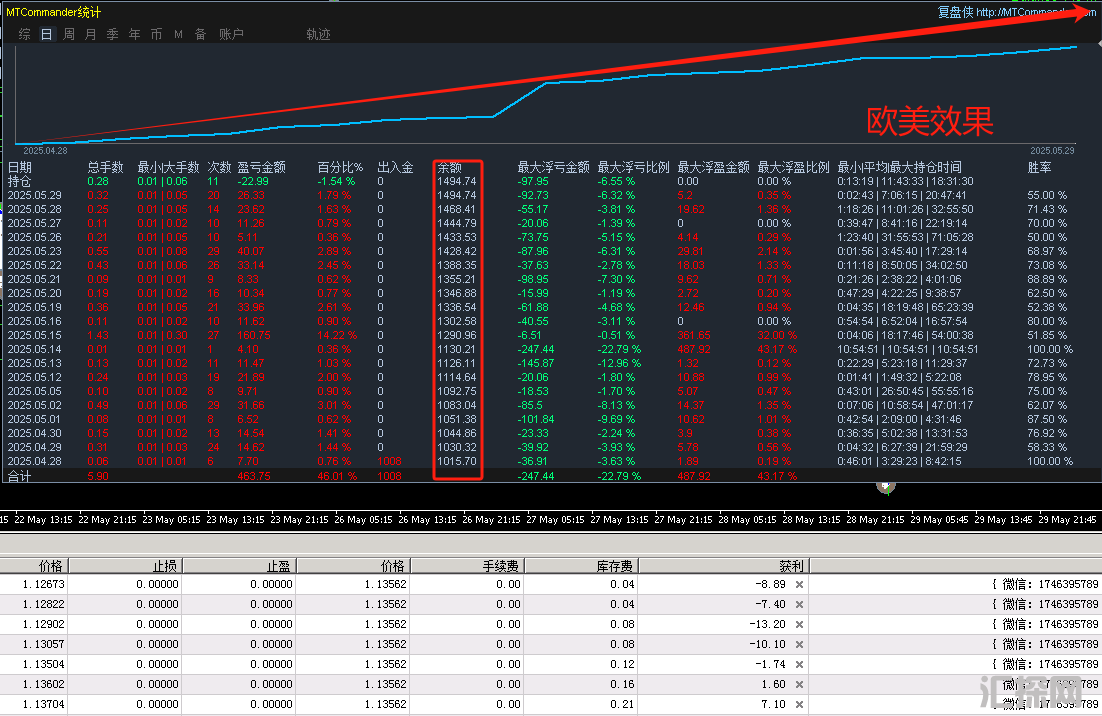1102x716 pixels.
Task: Click the 2025.04.28 chart start date label
Action: pos(46,151)
